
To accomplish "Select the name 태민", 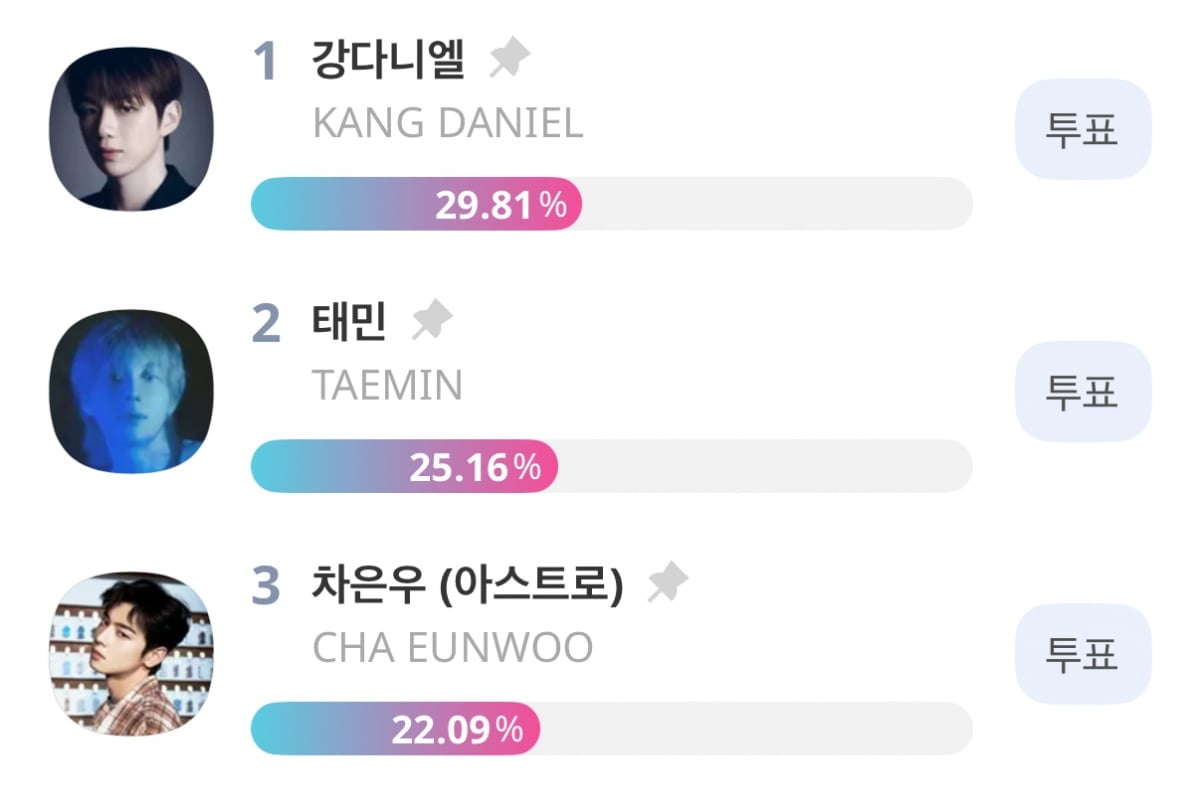I will coord(349,324).
